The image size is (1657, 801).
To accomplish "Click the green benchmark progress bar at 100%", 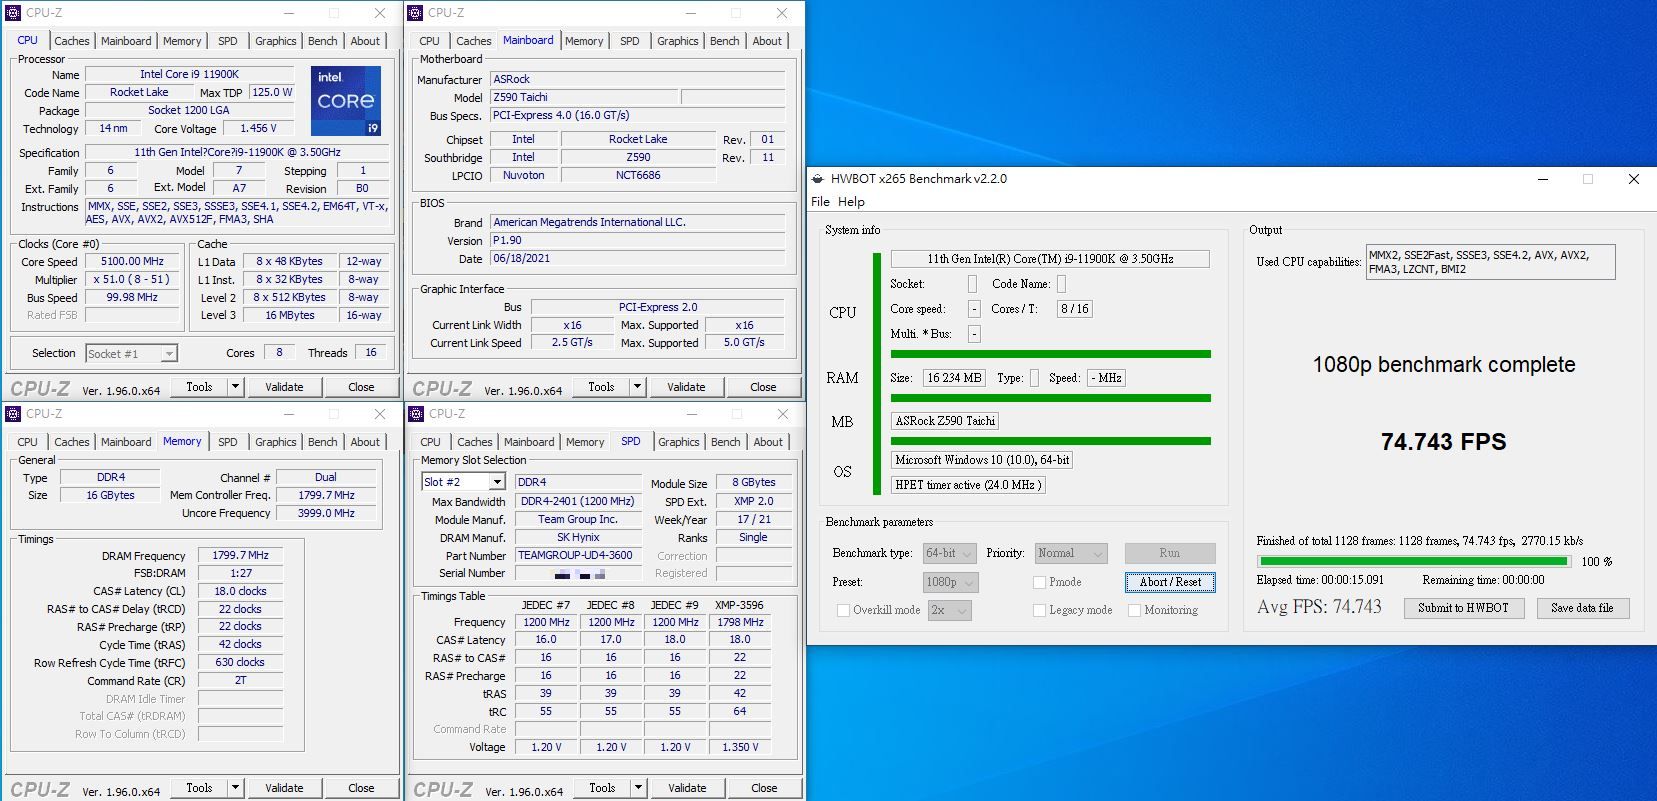I will click(x=1414, y=562).
